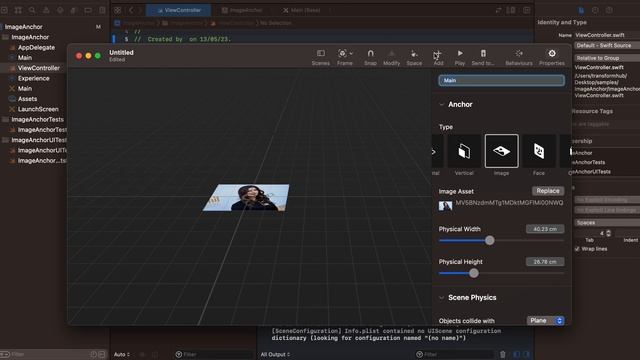Click the image asset thumbnail
The image size is (640, 360).
point(445,205)
